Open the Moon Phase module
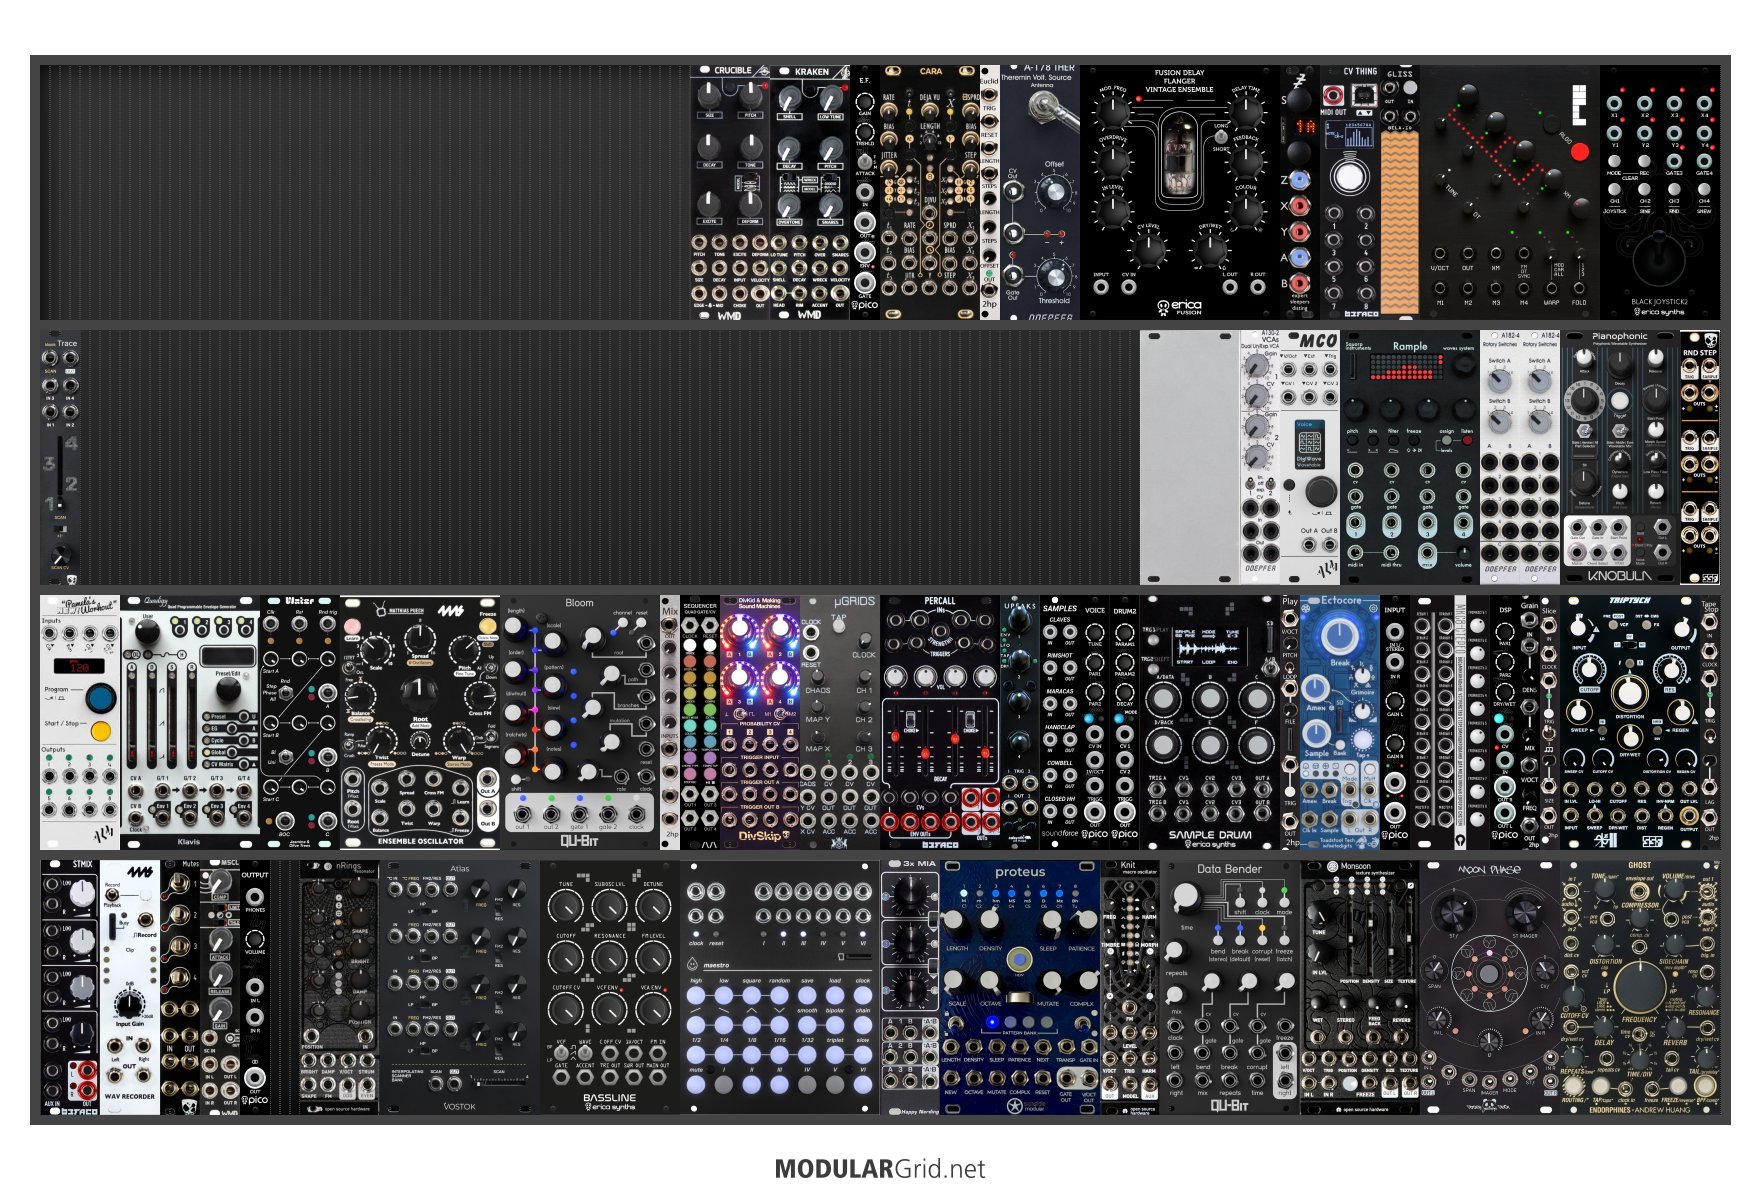The width and height of the screenshot is (1761, 1190). tap(1490, 987)
